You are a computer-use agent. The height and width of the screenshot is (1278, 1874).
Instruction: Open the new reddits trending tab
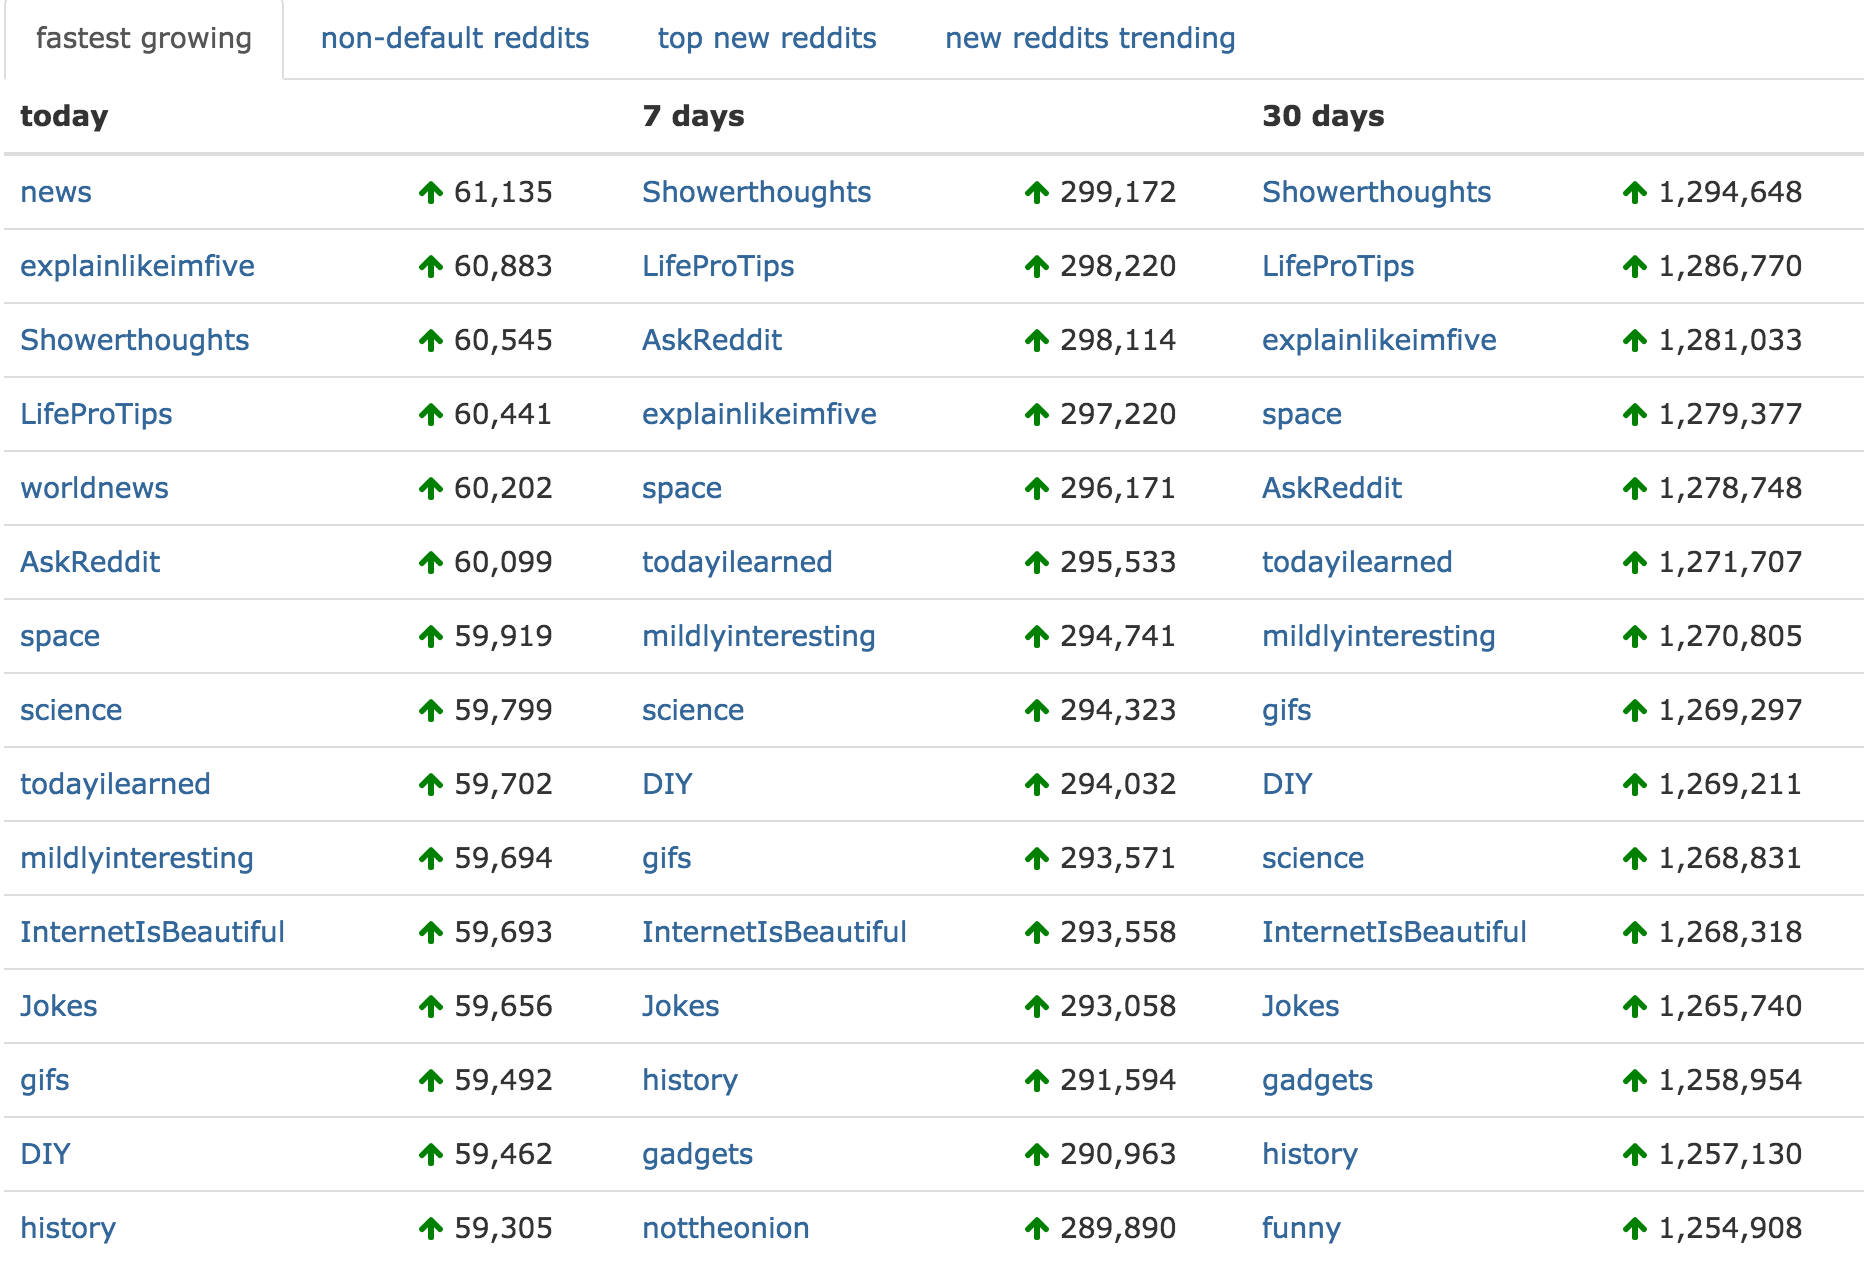[x=1090, y=38]
